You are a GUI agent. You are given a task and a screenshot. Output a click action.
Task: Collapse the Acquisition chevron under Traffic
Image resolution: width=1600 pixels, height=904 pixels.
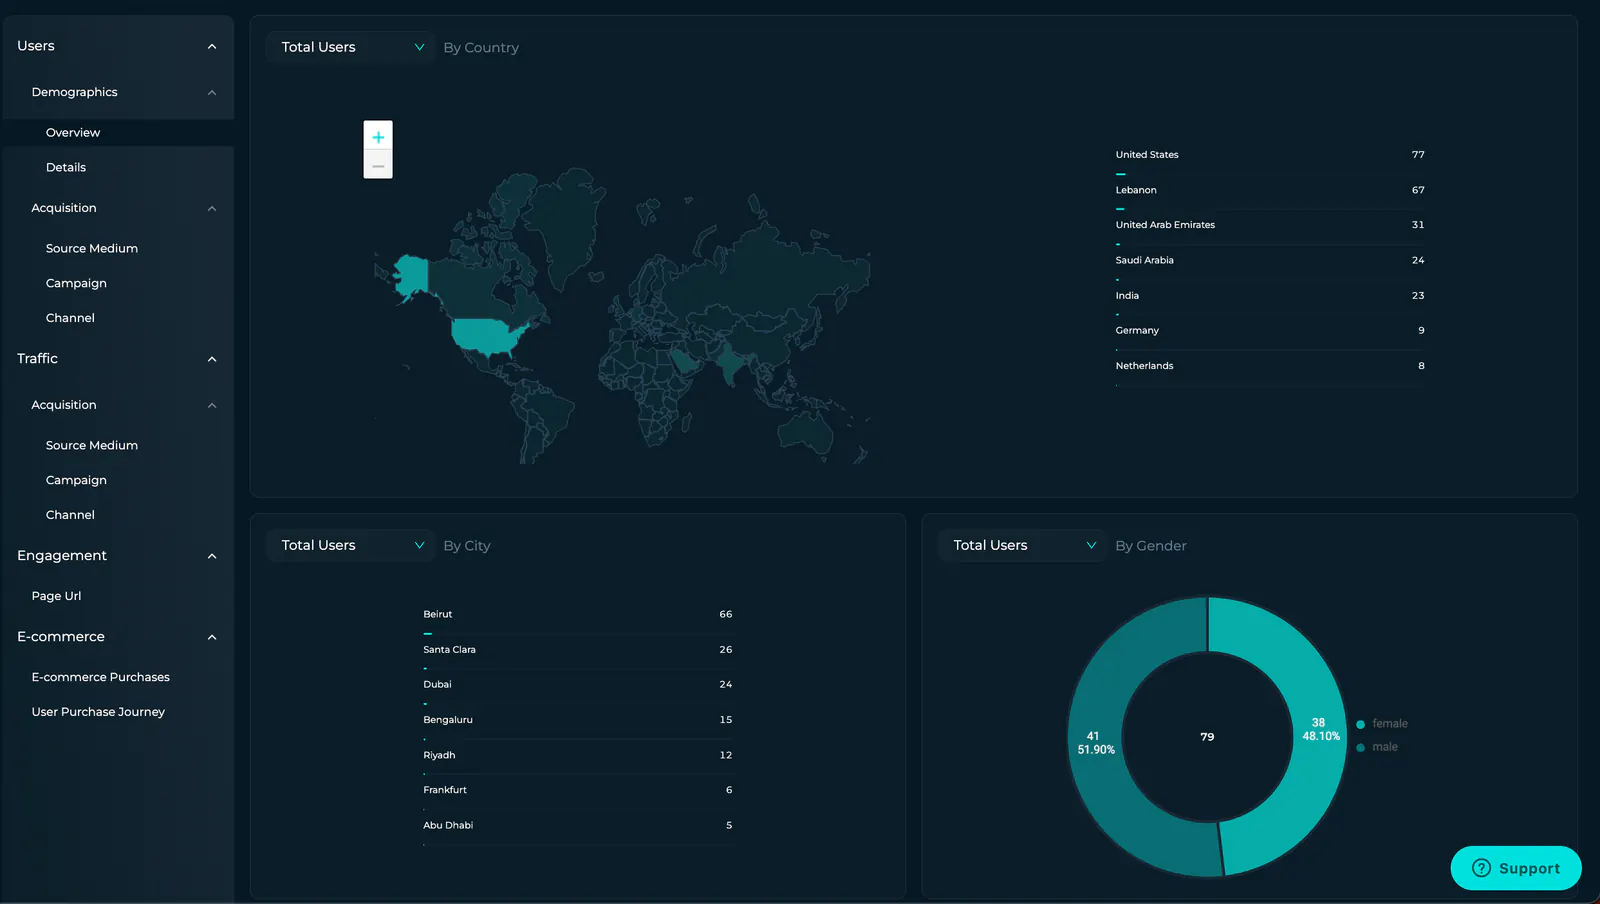pyautogui.click(x=212, y=405)
